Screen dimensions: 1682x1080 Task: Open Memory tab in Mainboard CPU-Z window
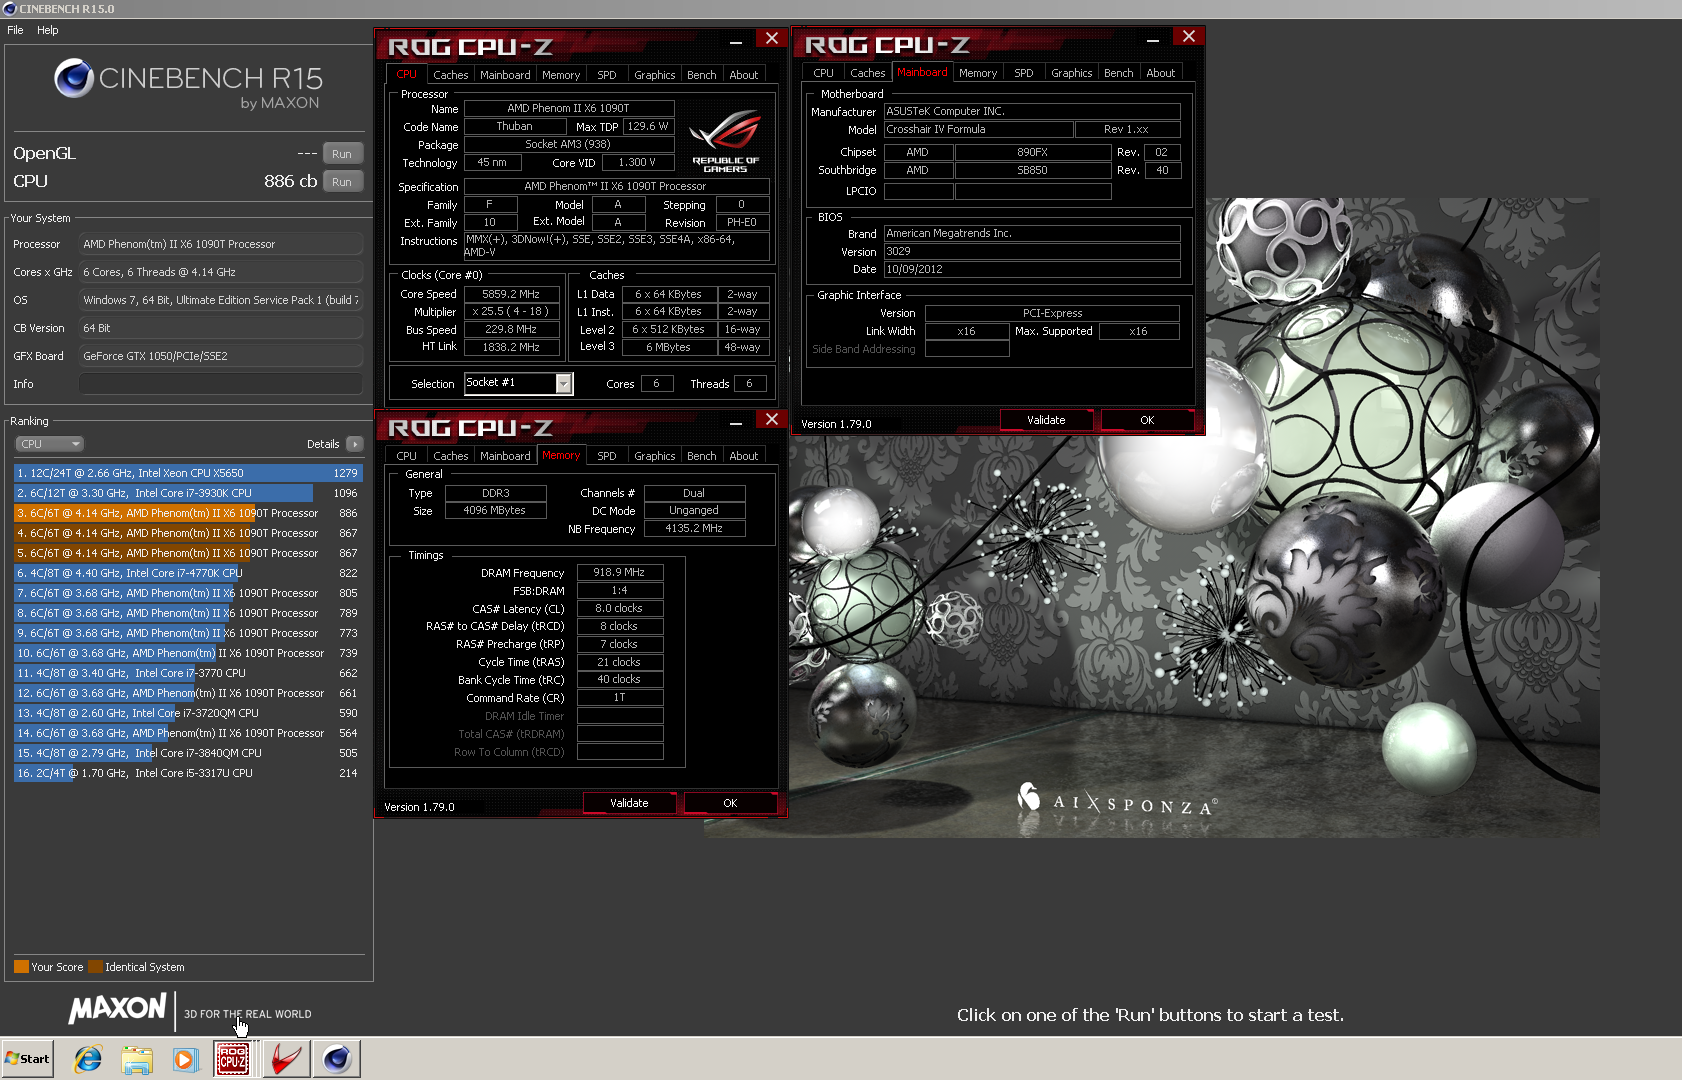pyautogui.click(x=978, y=73)
